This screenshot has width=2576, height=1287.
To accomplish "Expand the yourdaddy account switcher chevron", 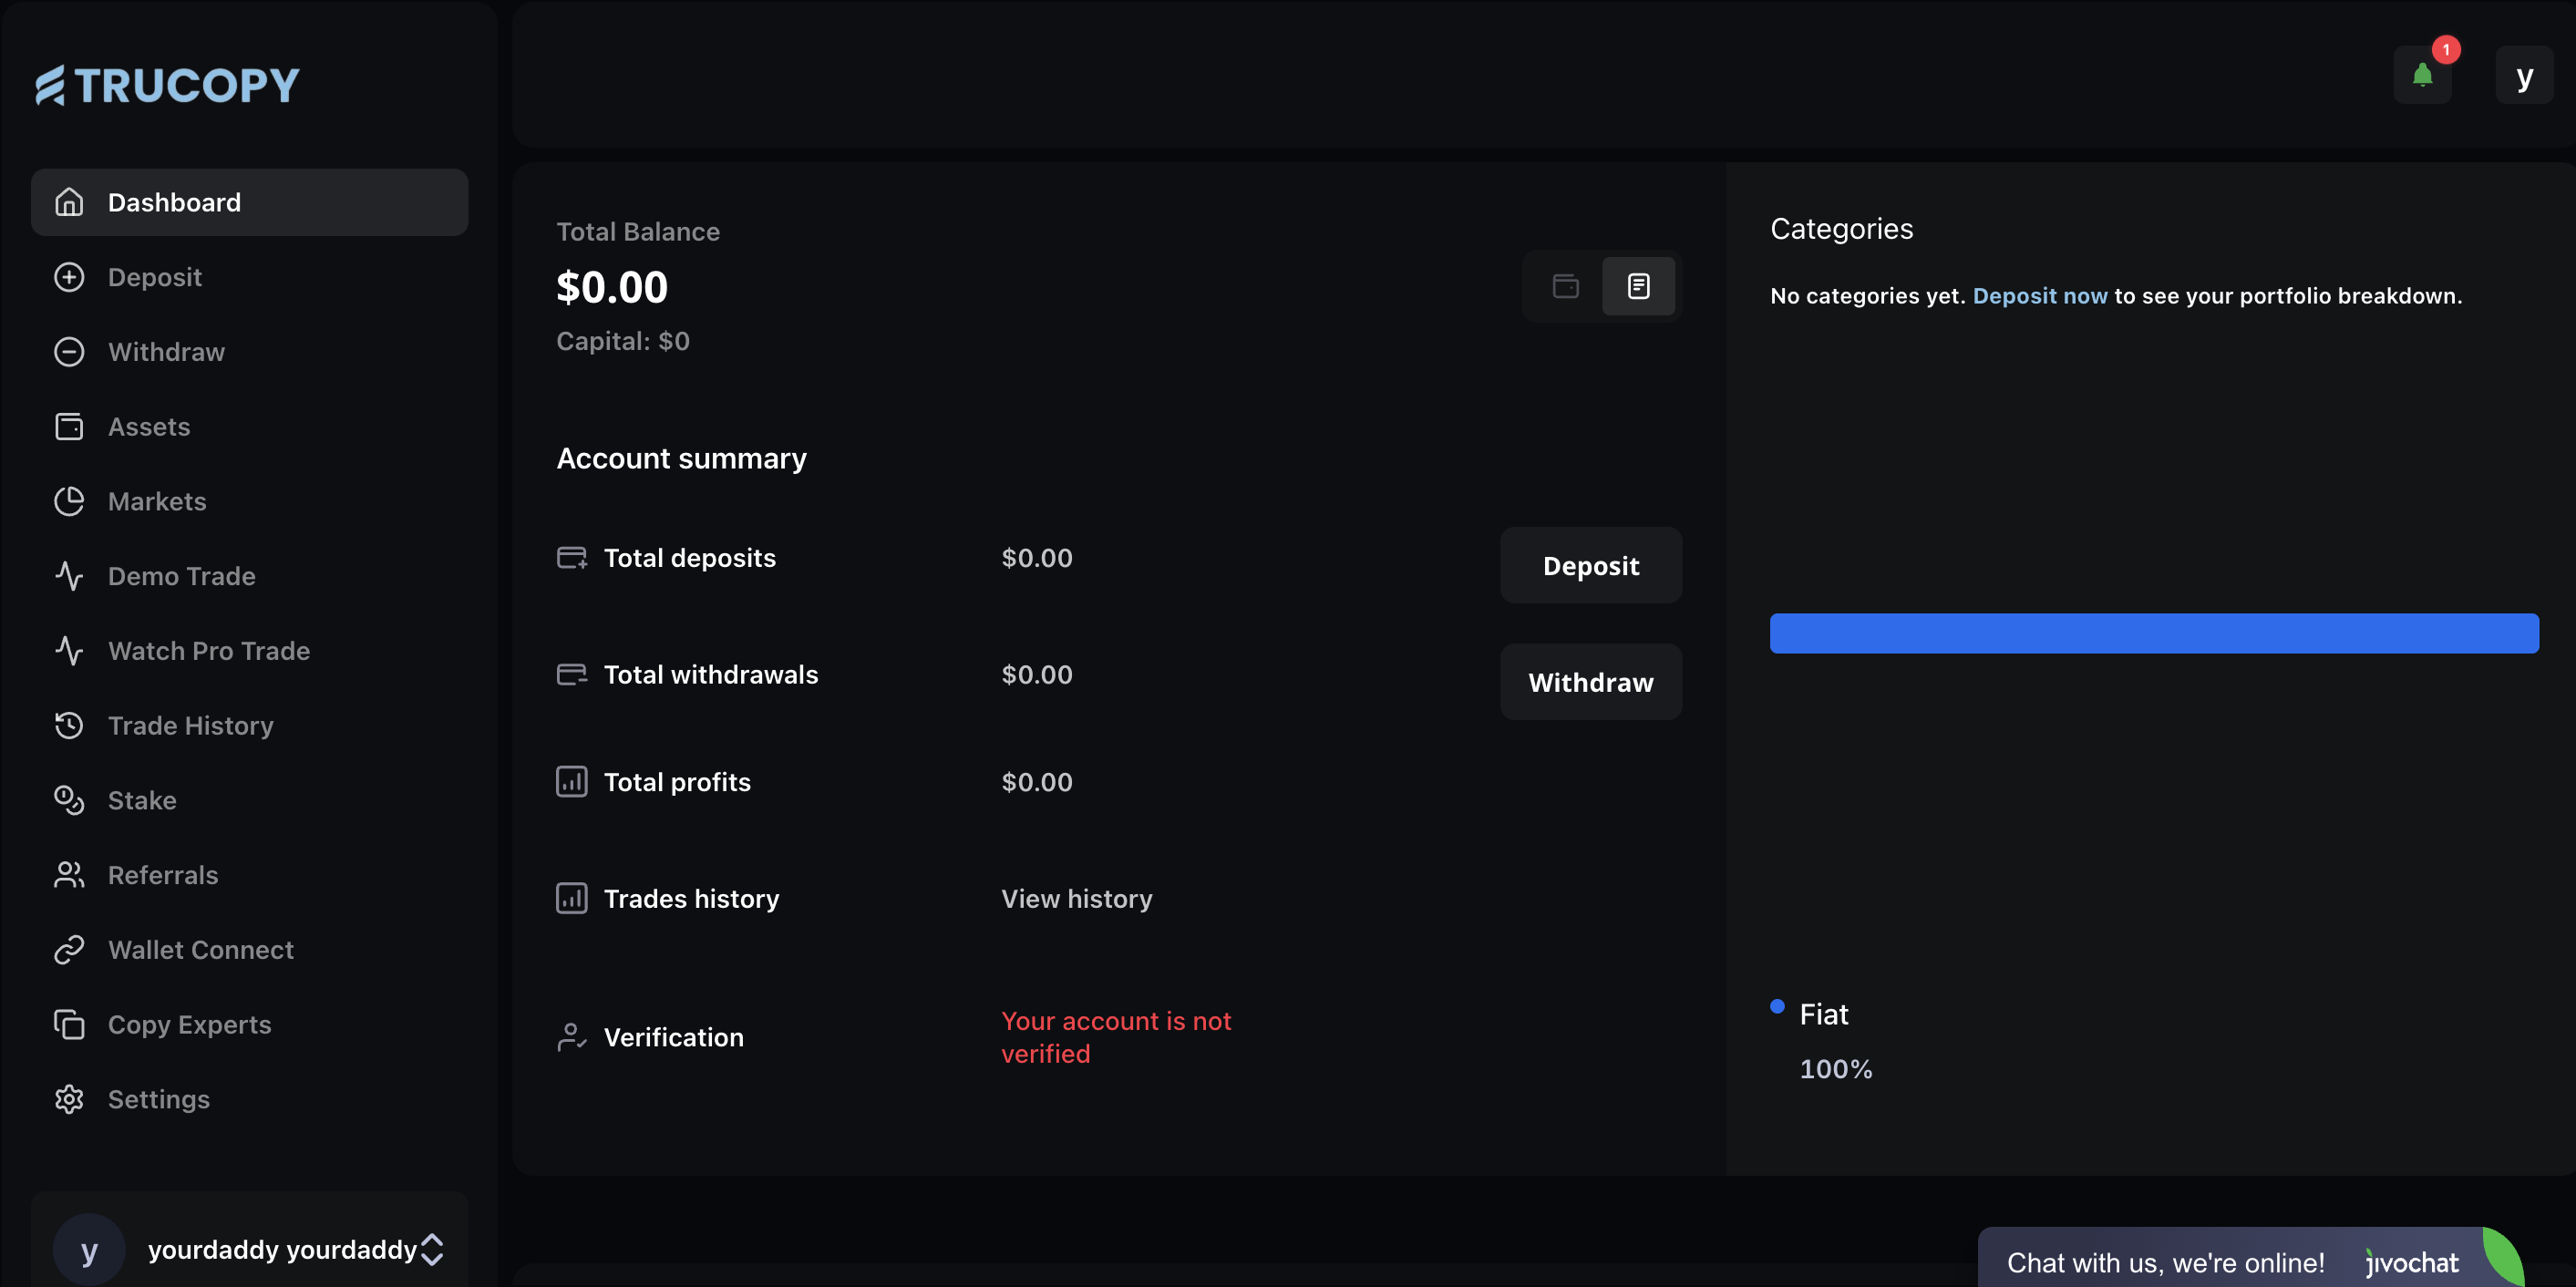I will [x=432, y=1248].
